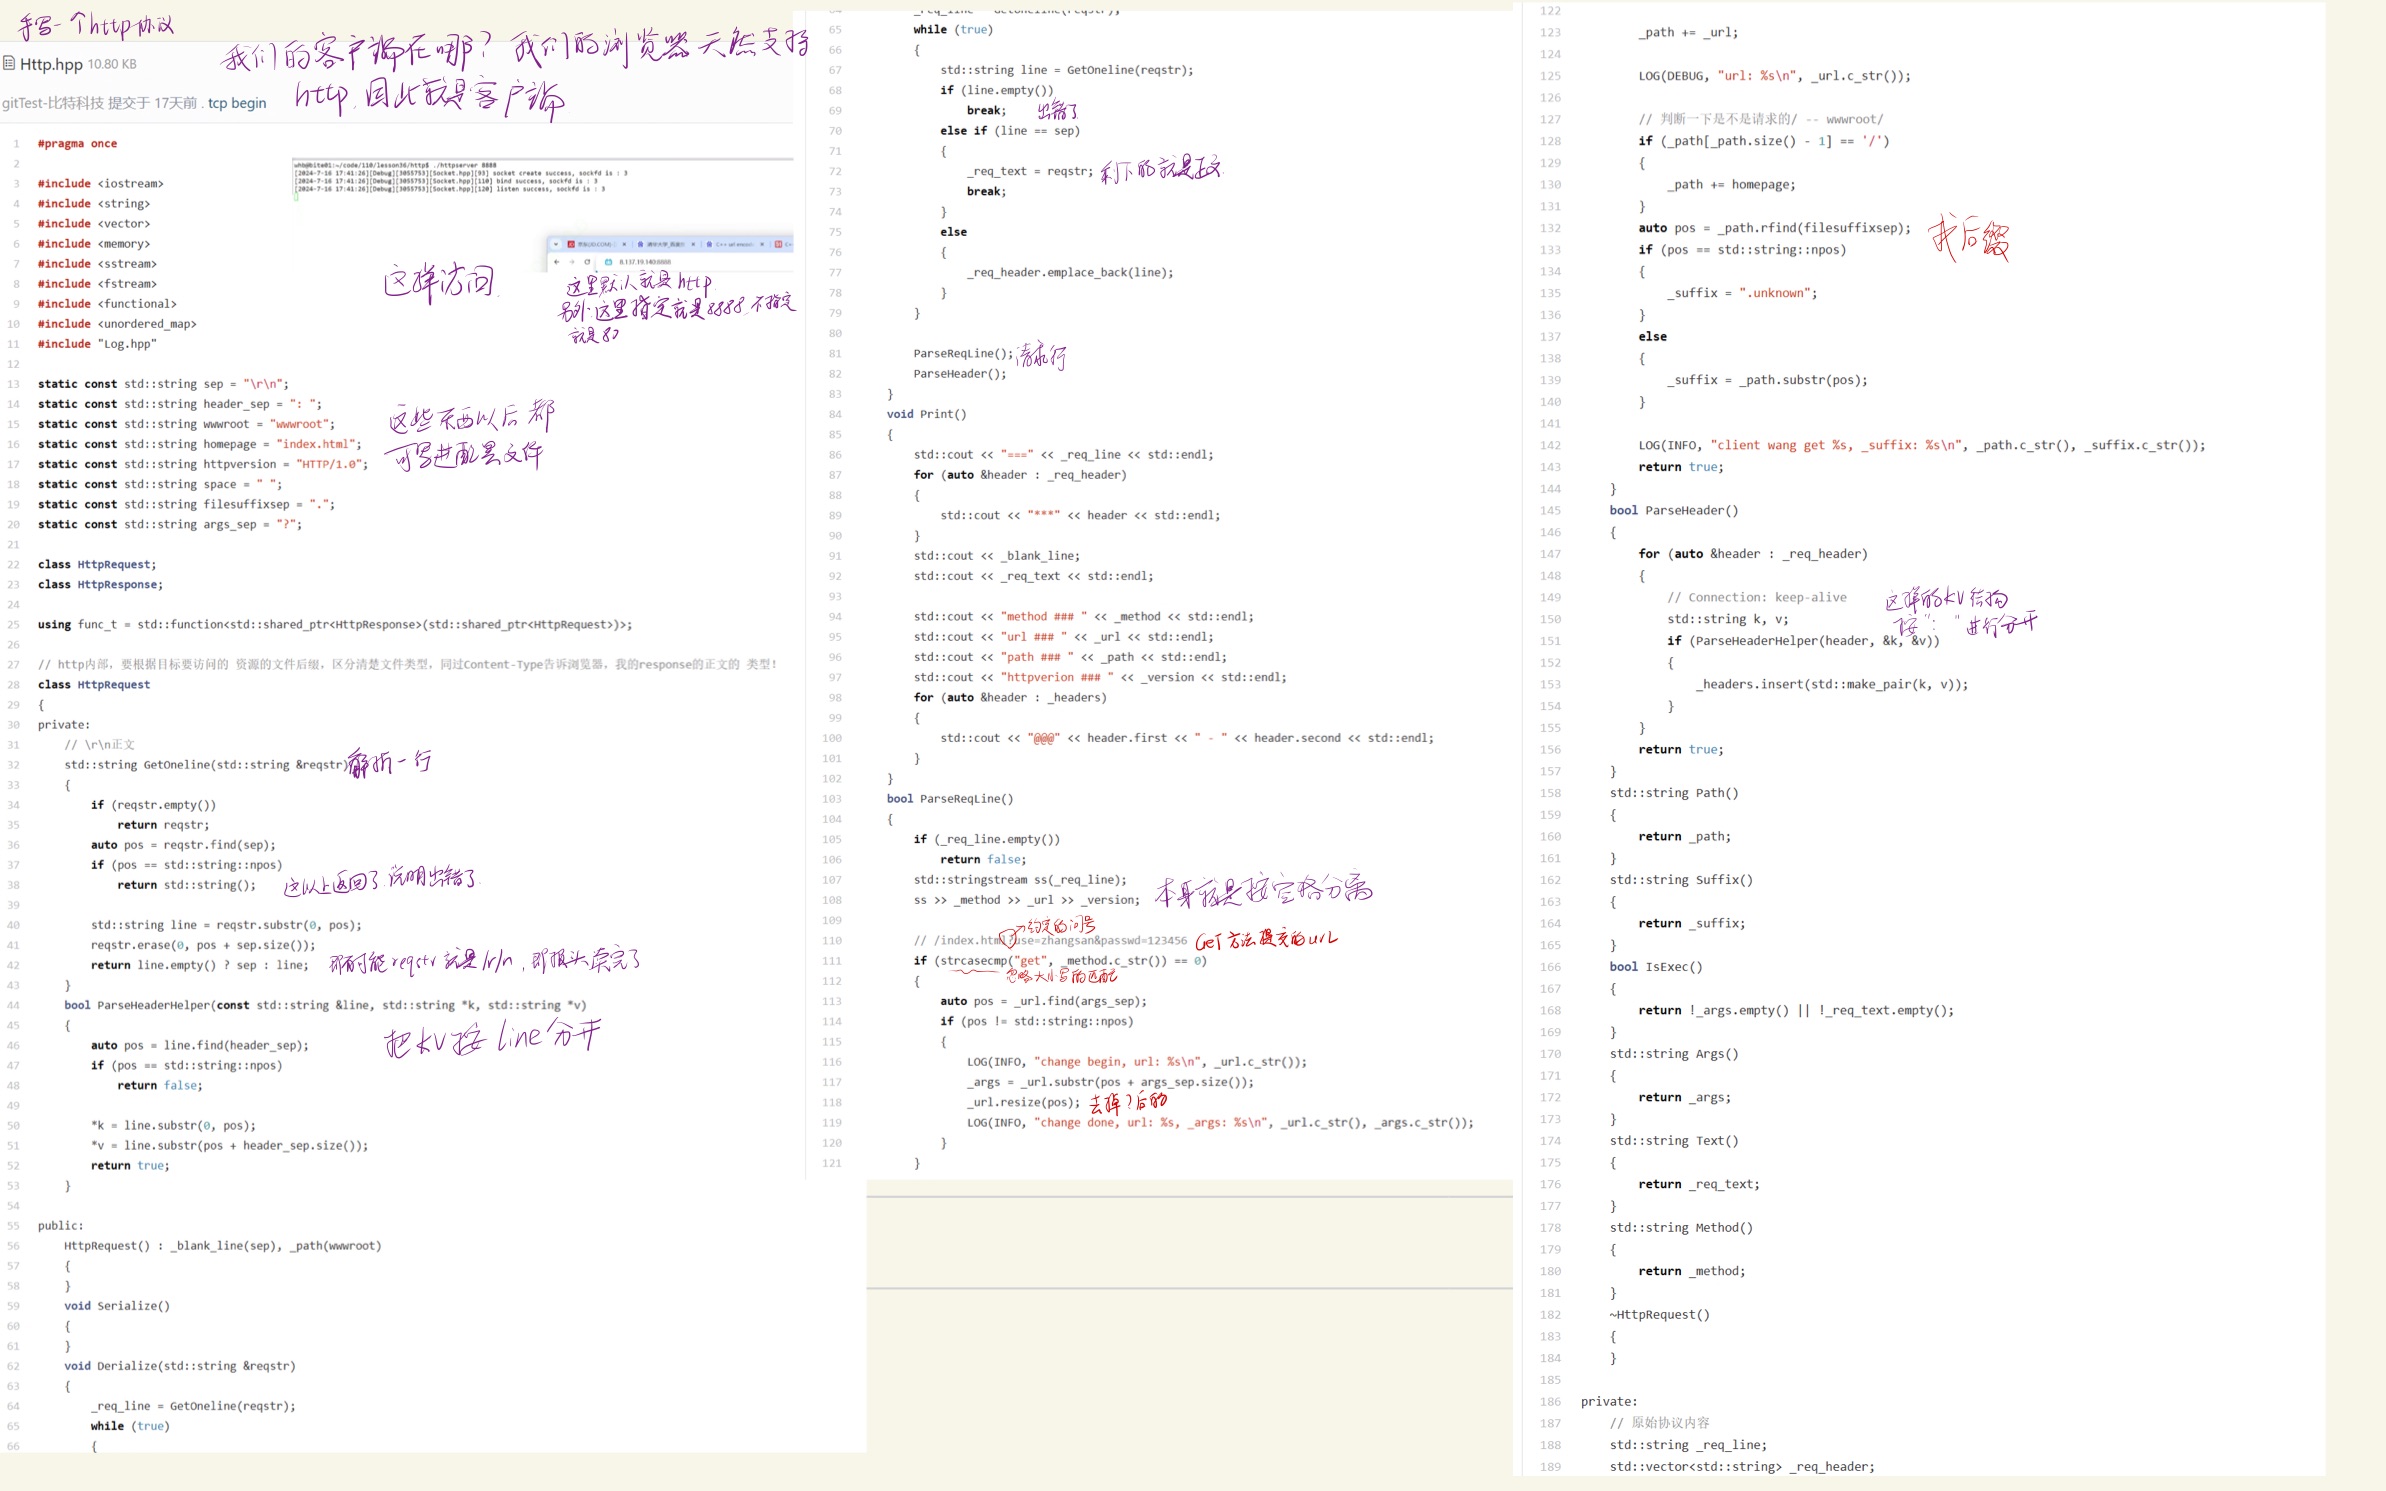The image size is (2386, 1491).
Task: Close the C++ url encode browser tab
Action: pyautogui.click(x=762, y=244)
